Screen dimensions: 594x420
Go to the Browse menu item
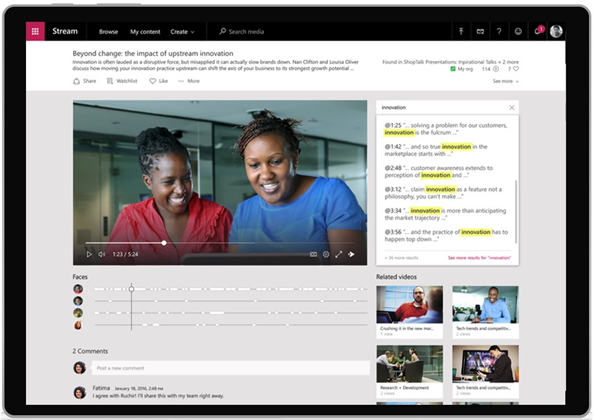108,32
